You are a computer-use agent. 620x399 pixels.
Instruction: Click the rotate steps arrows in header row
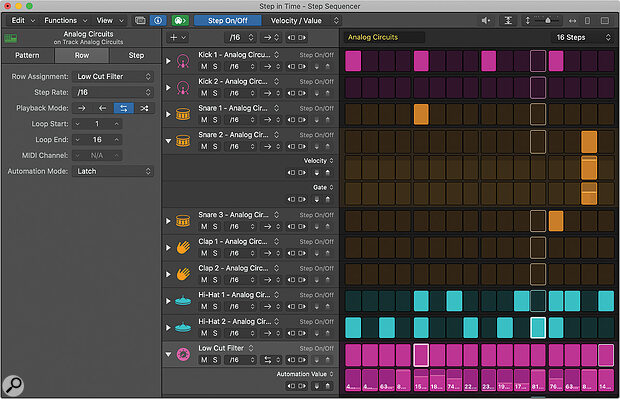click(x=297, y=38)
